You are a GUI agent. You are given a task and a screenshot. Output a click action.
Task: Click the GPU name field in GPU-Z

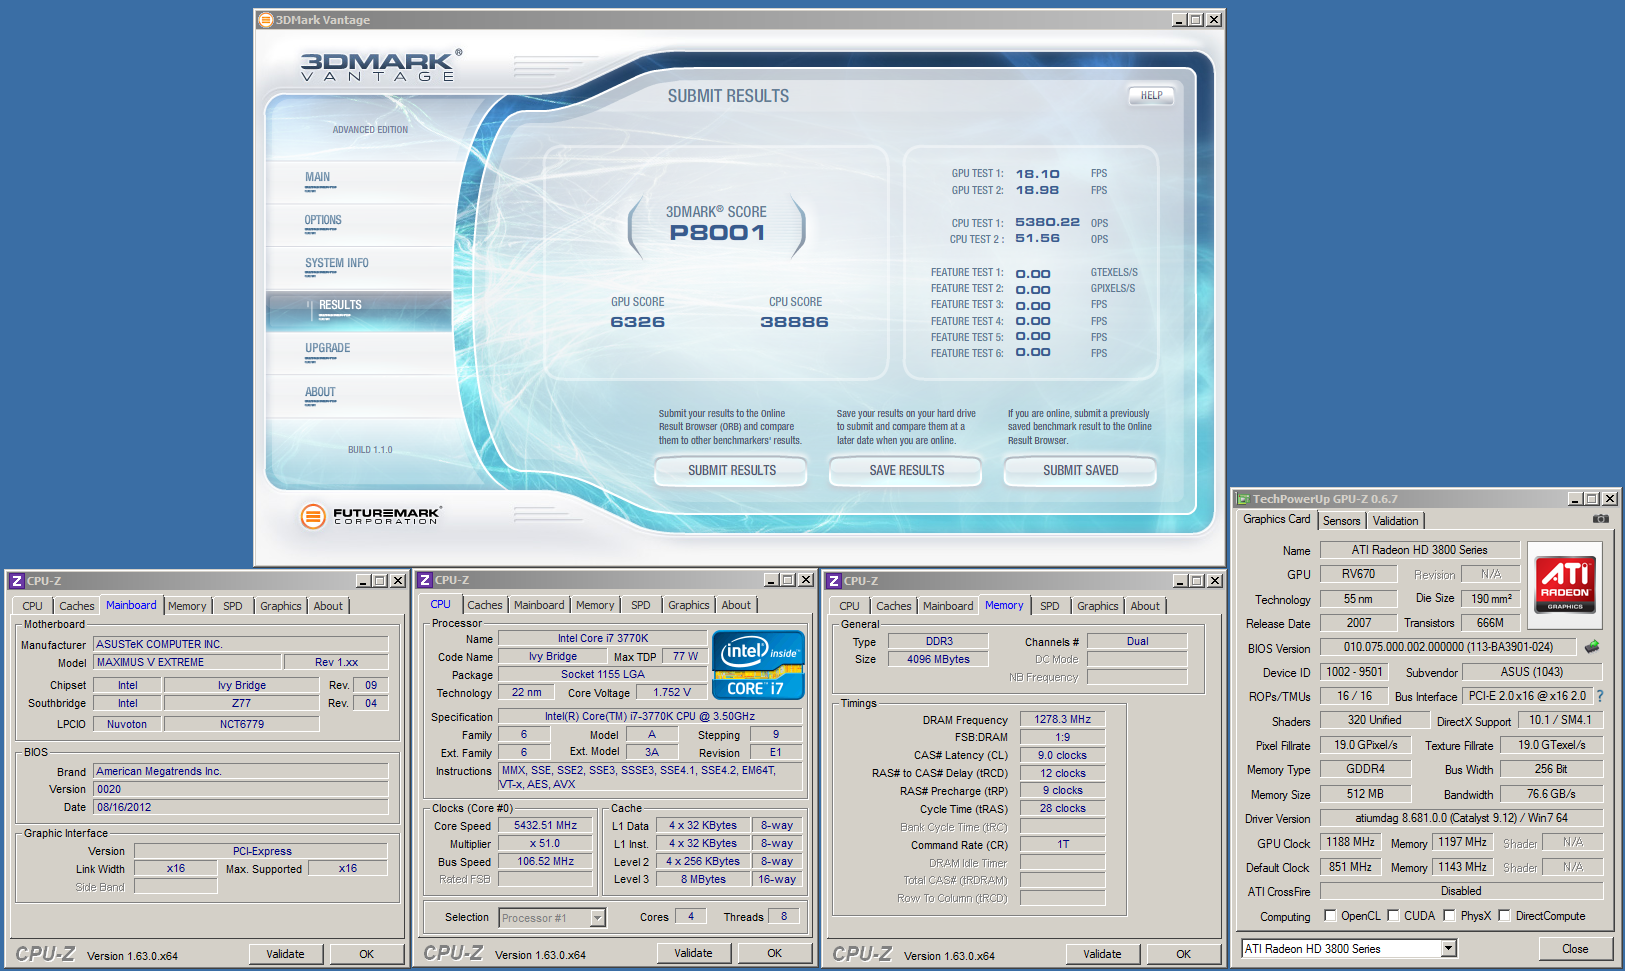pos(1420,550)
